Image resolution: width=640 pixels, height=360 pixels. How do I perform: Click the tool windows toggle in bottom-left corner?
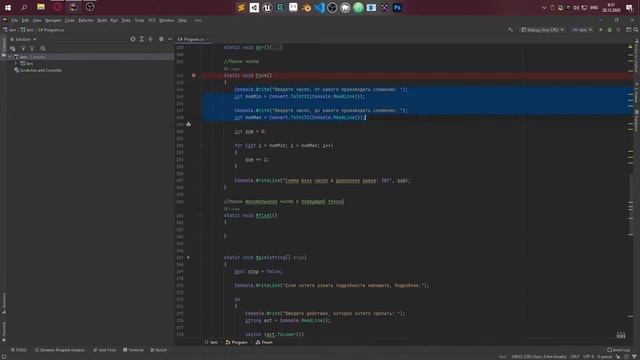point(4,357)
